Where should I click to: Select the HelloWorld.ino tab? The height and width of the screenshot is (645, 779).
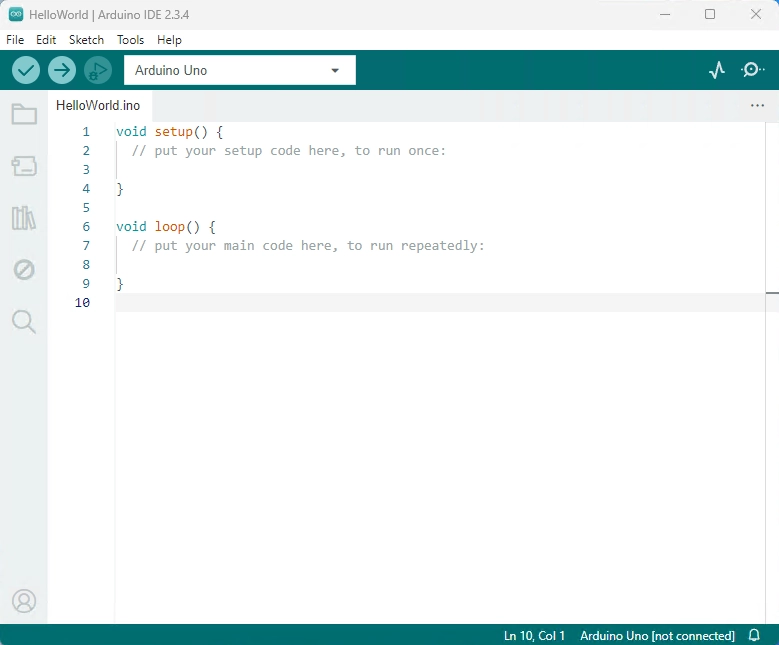[98, 105]
